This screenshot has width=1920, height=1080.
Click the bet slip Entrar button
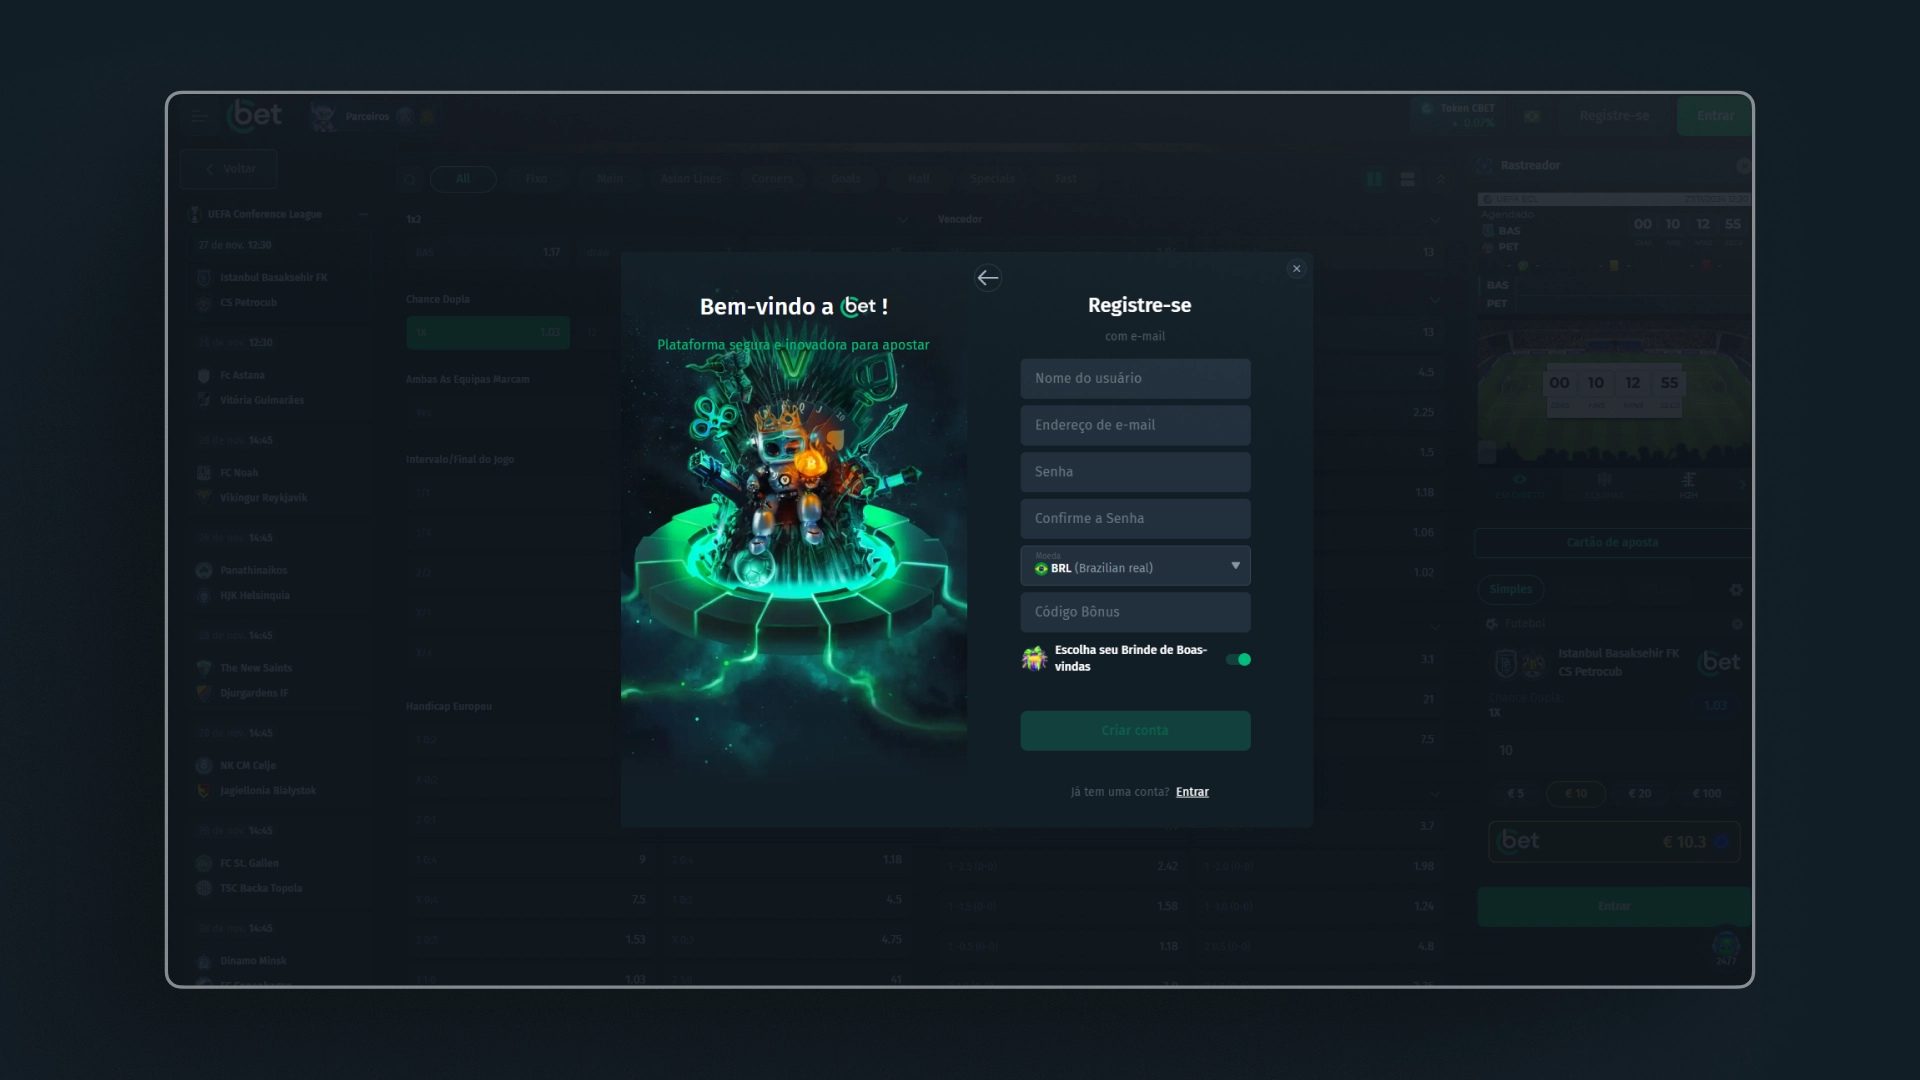click(x=1614, y=907)
